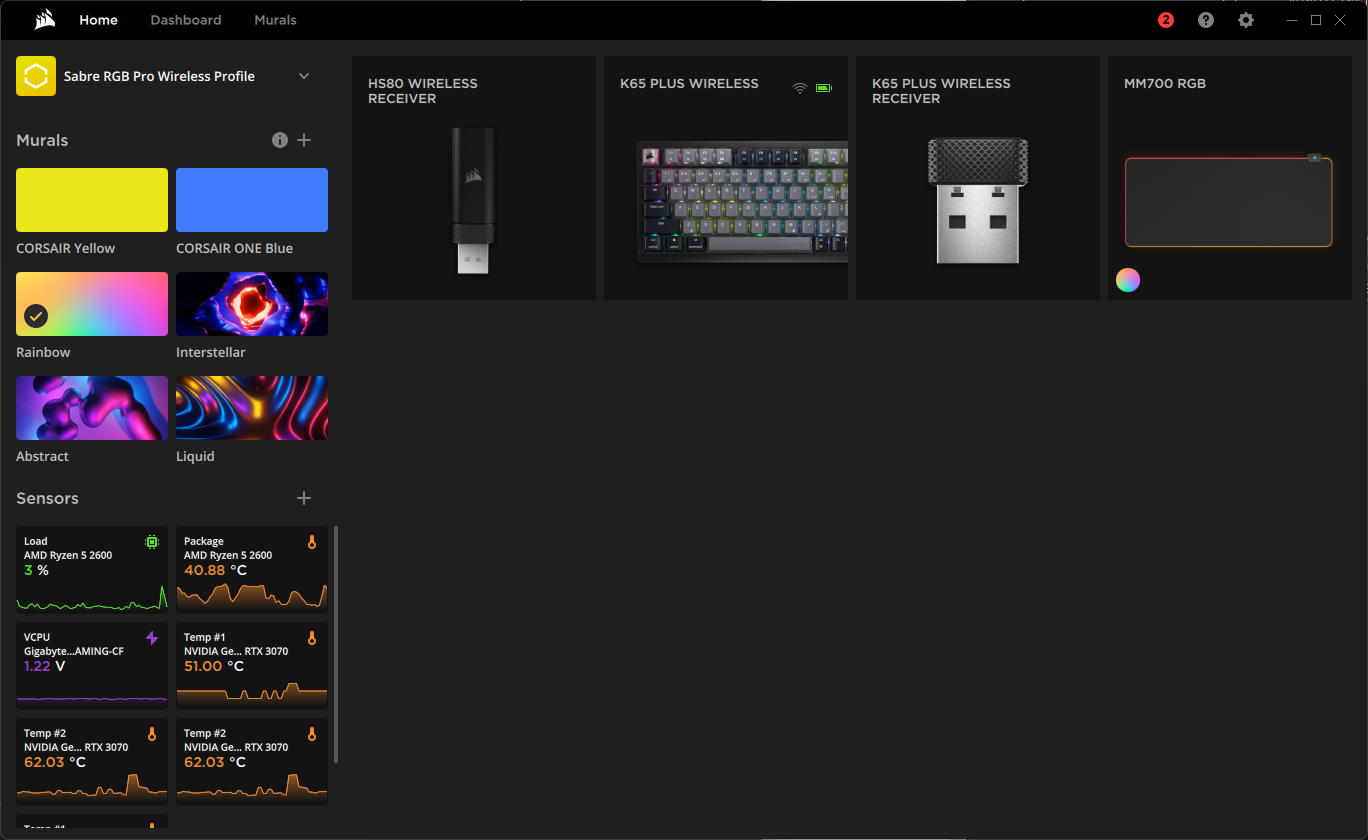Screen dimensions: 1368x840
Task: Click the Sabre RGB Pro Wireless Profile name
Action: 159,76
